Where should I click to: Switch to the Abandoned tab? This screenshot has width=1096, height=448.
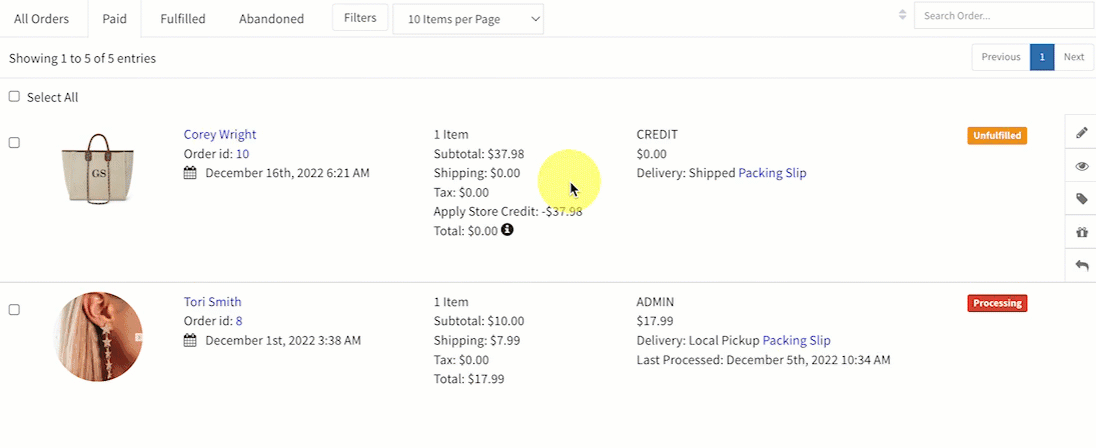pos(271,19)
